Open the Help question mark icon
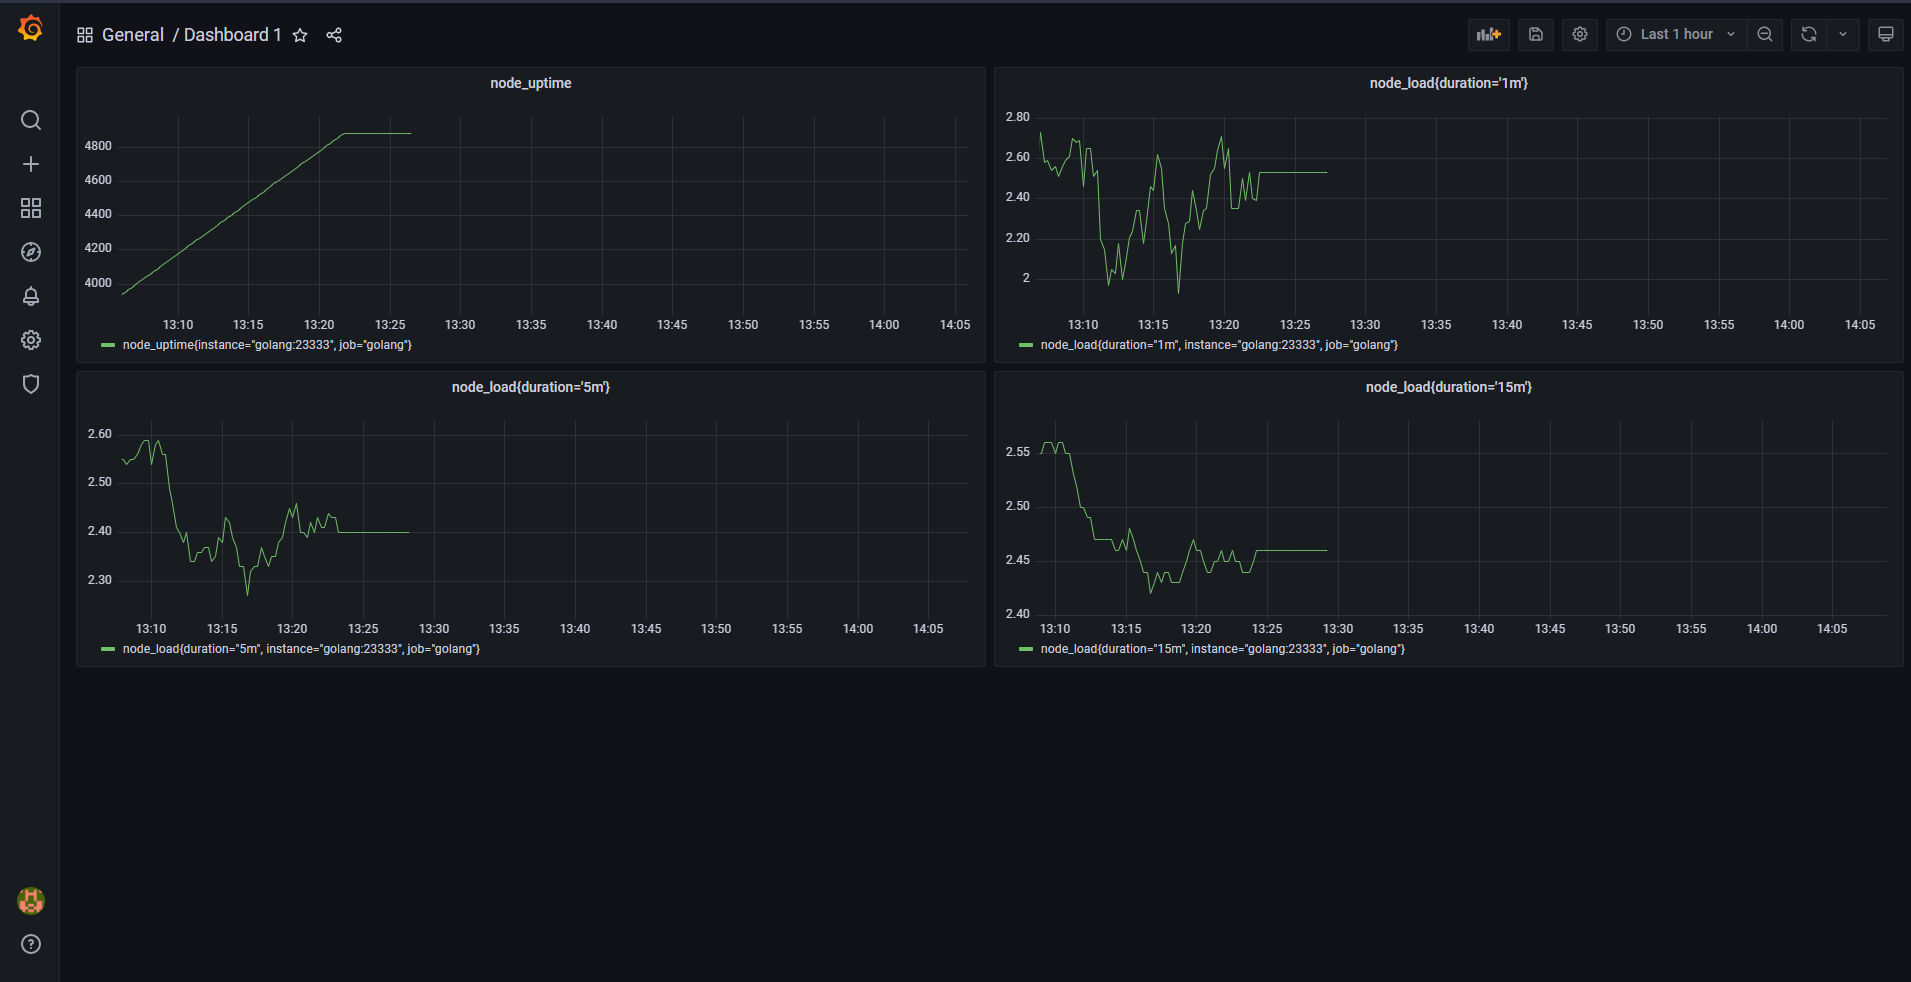 [31, 944]
